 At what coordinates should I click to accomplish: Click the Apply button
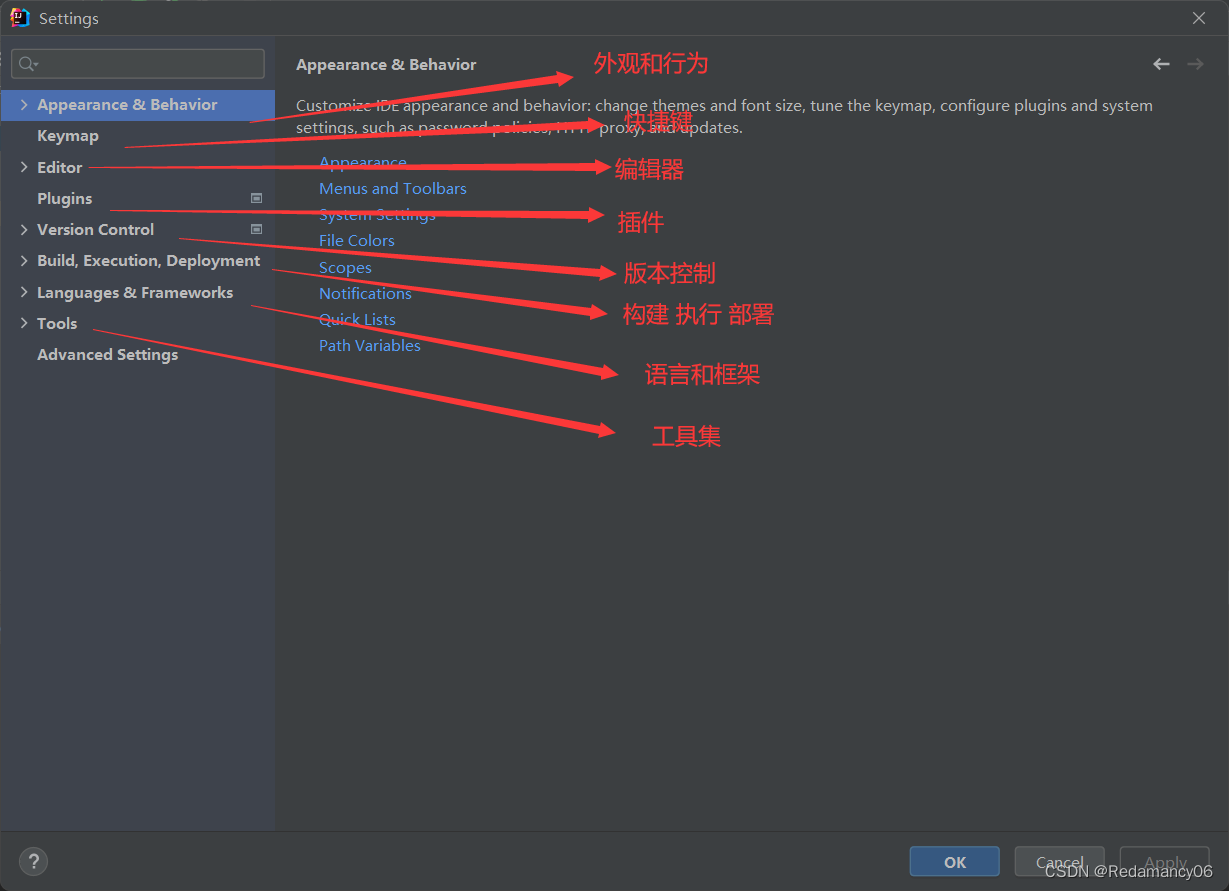point(1165,862)
